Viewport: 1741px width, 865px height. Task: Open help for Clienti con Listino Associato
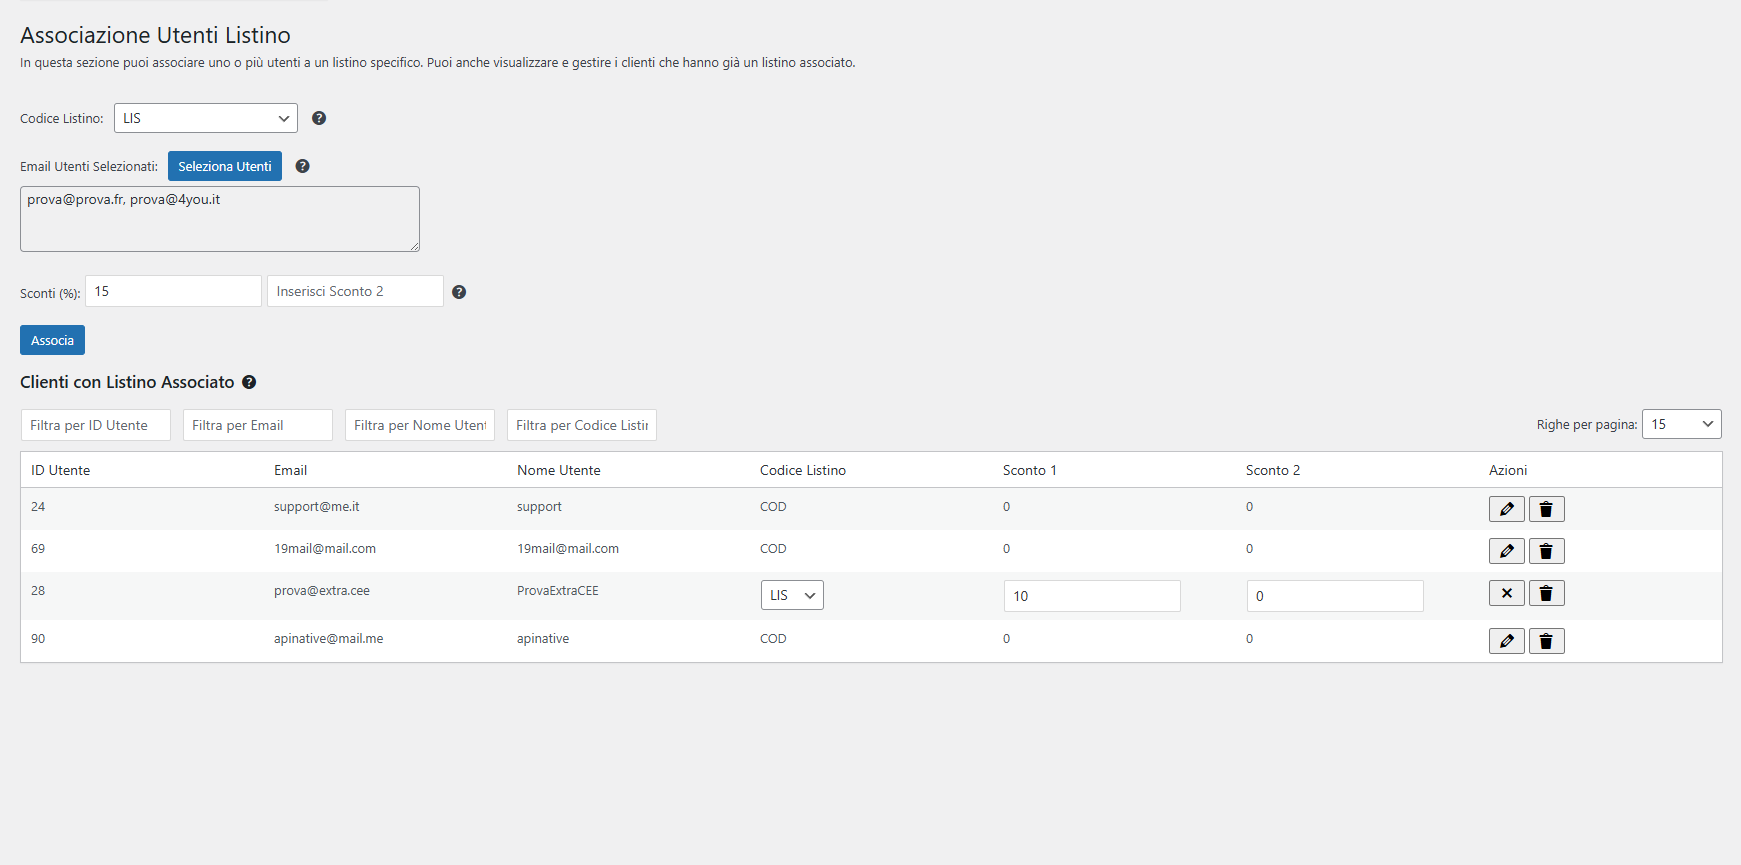pos(249,382)
